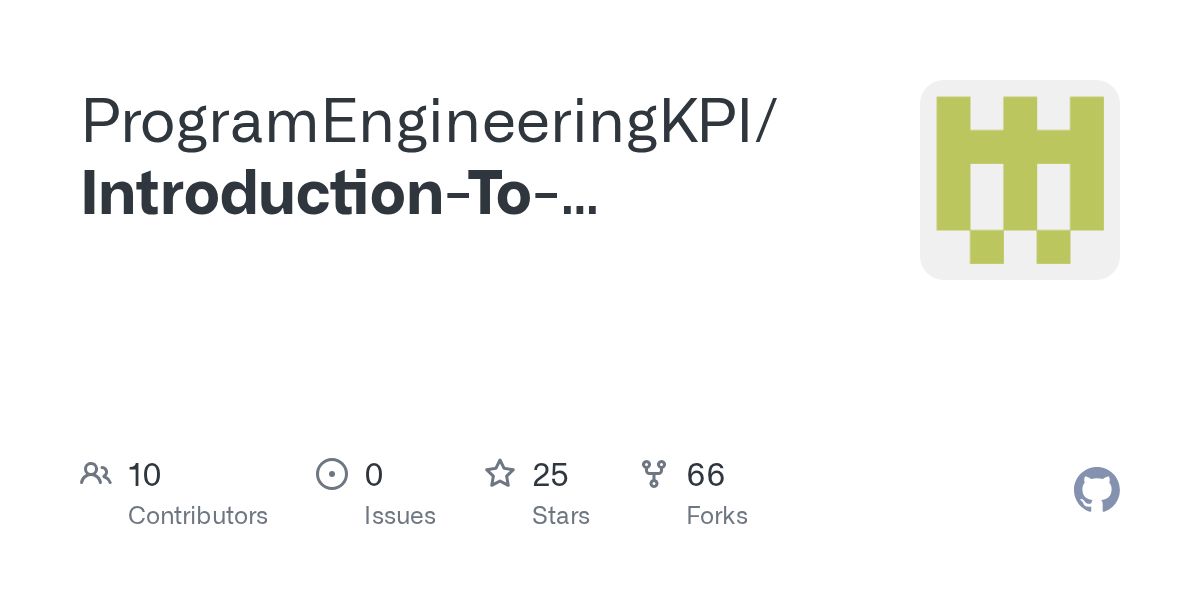Open the green identicon avatar image

[x=1019, y=180]
